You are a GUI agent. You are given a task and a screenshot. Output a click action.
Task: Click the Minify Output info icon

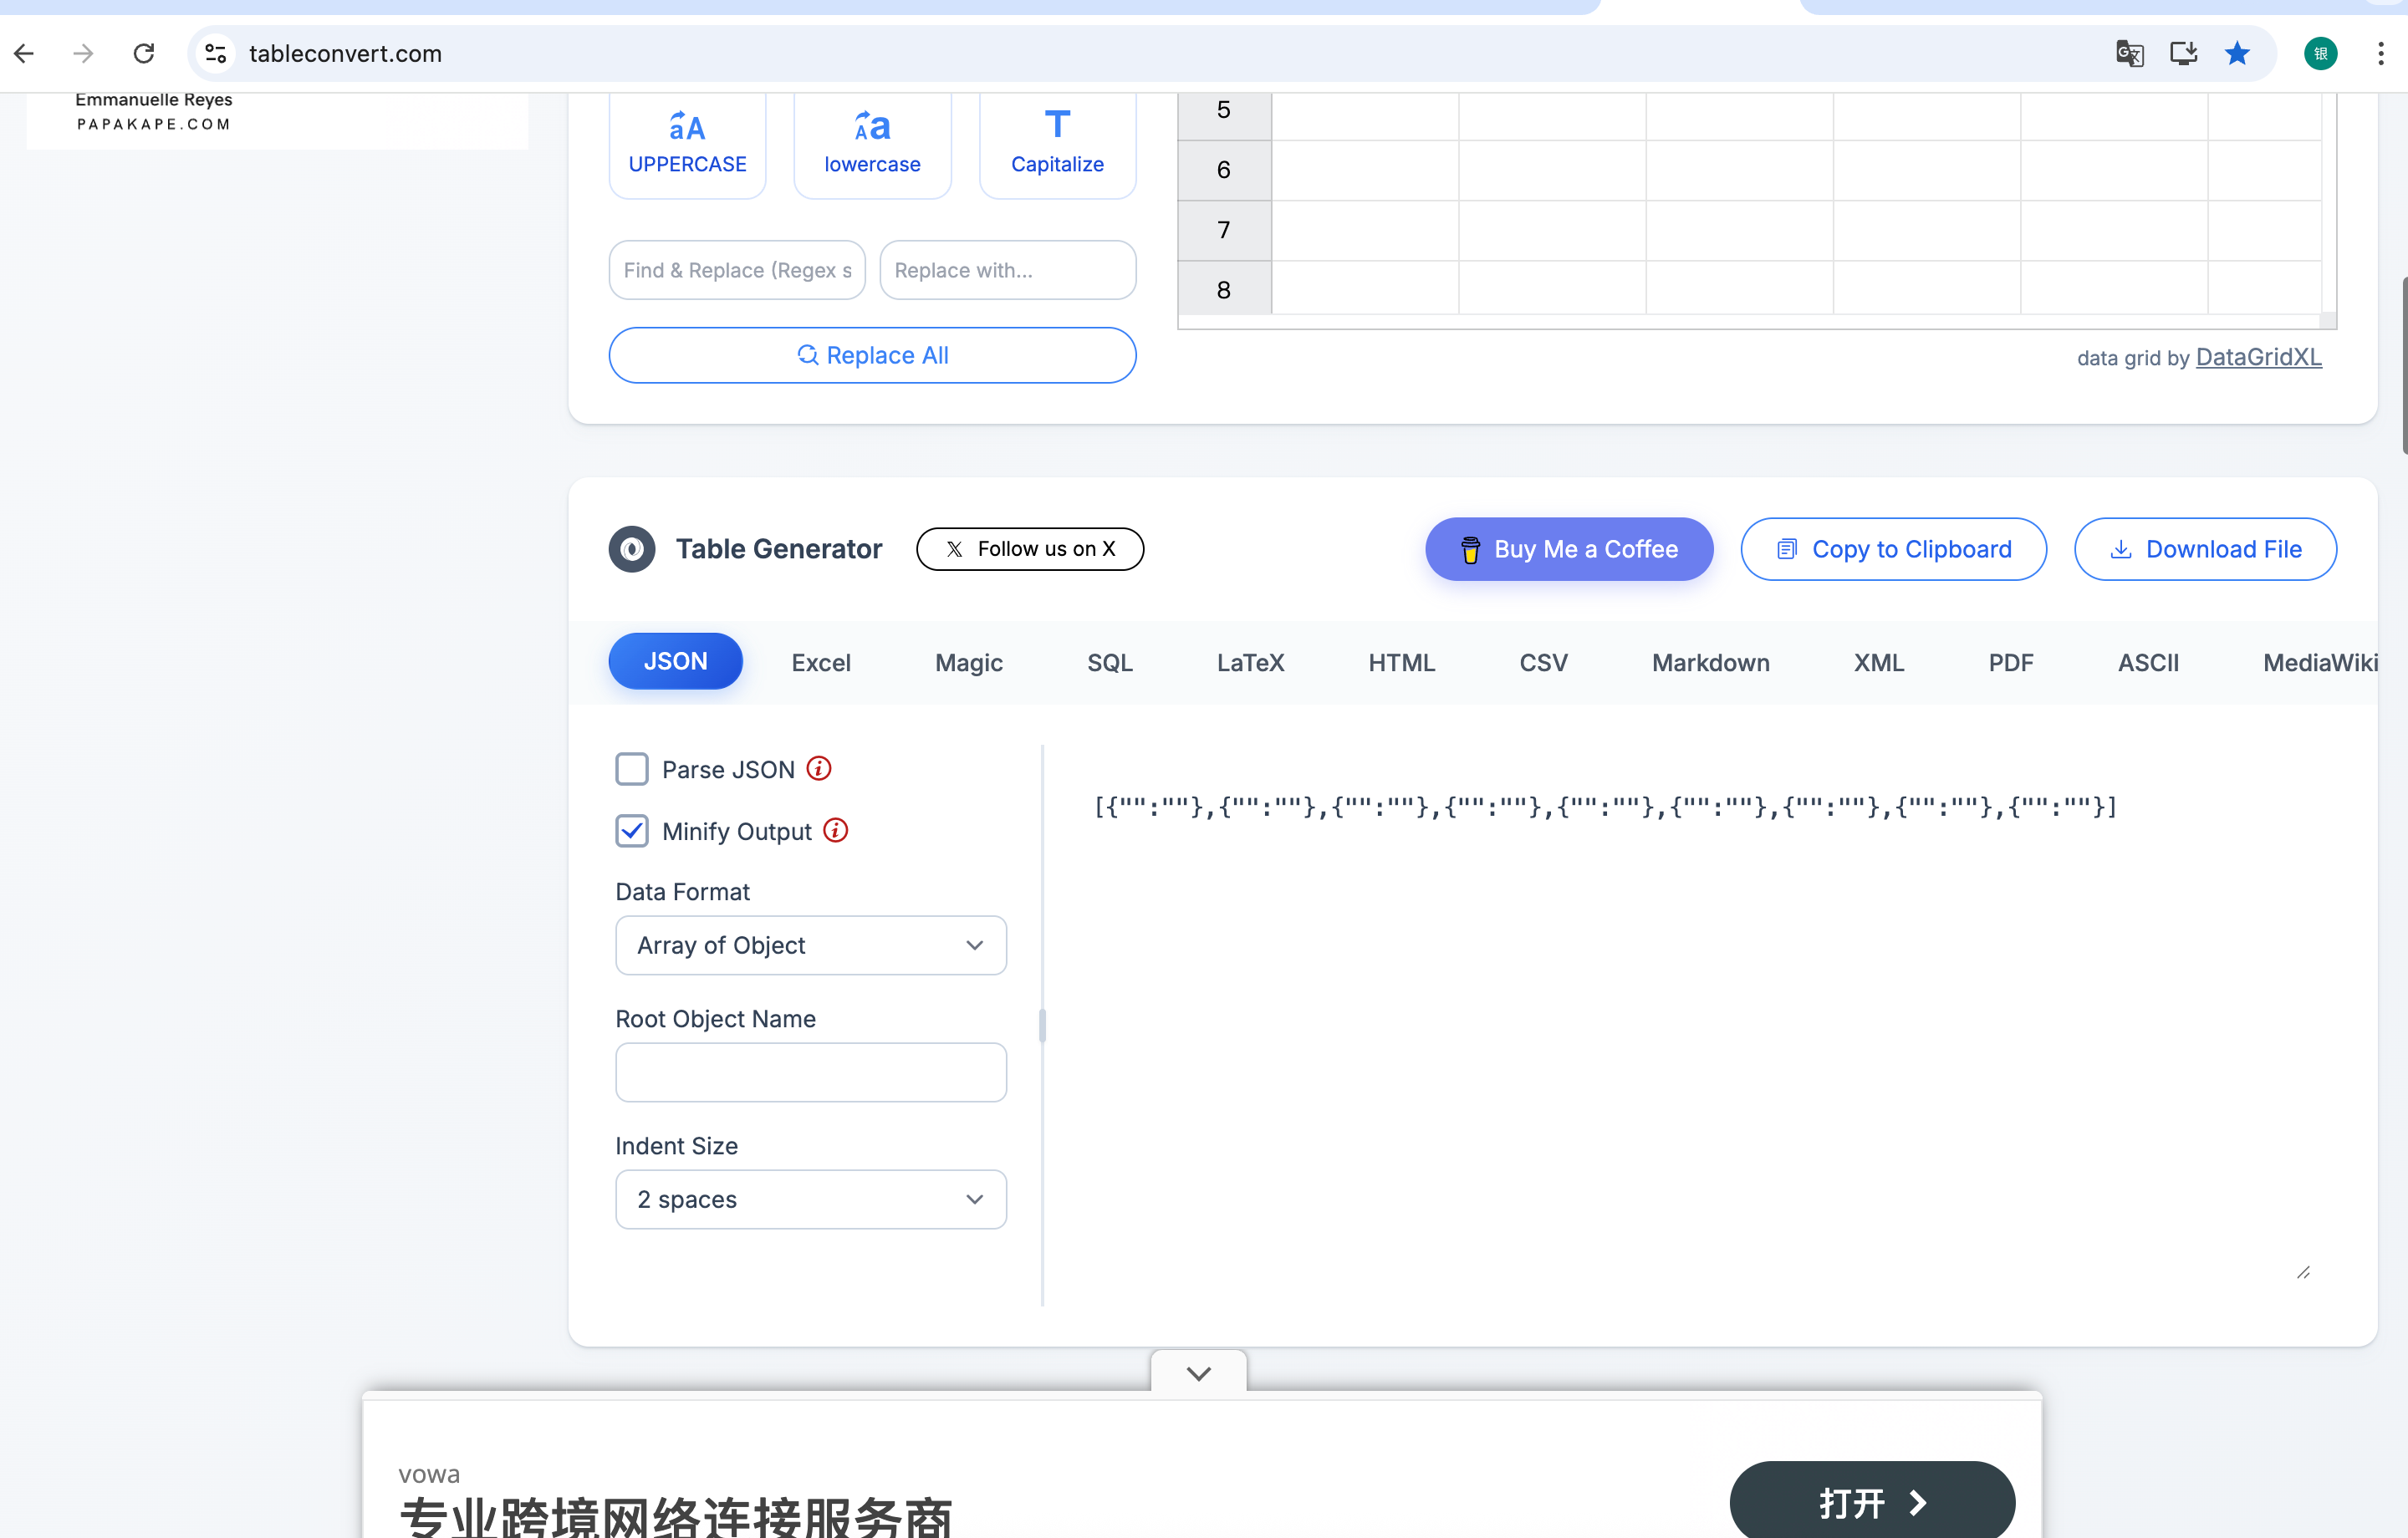pos(835,830)
